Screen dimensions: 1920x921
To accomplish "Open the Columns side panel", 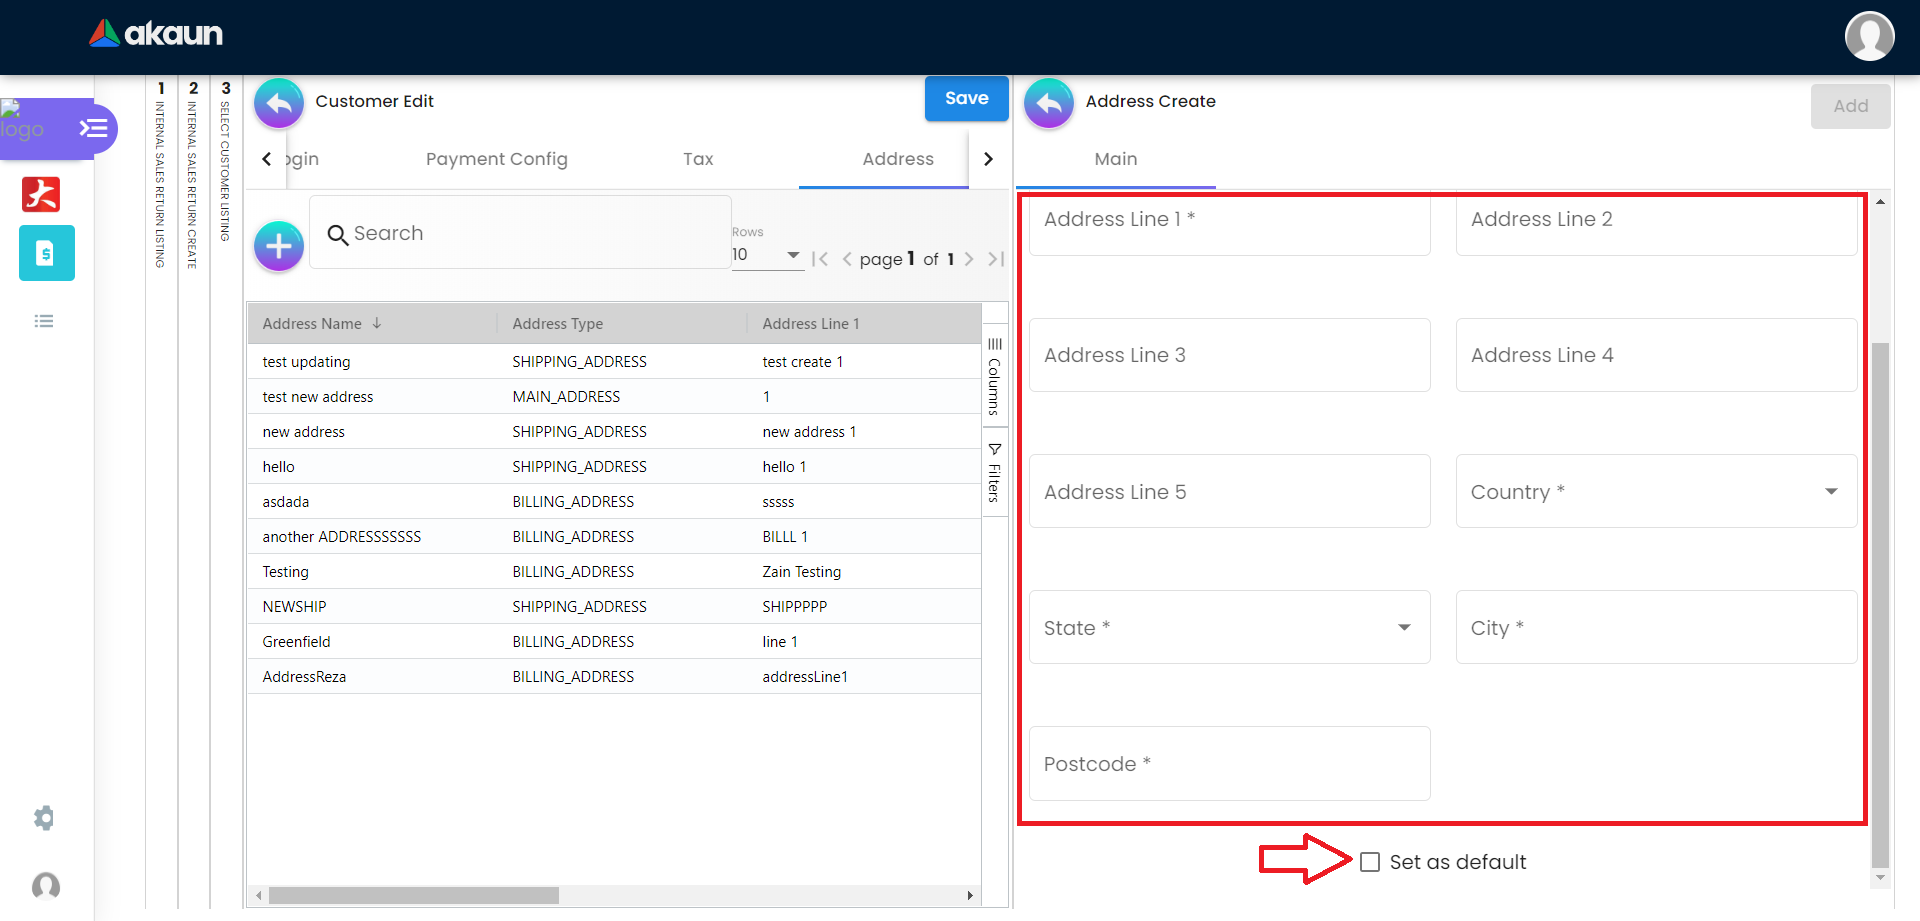I will 994,376.
